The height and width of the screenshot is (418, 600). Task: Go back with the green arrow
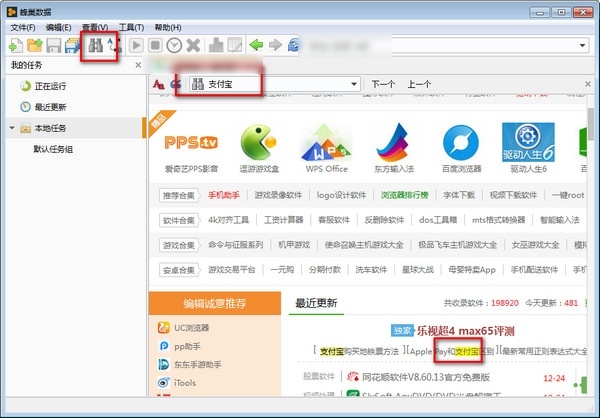pyautogui.click(x=256, y=45)
